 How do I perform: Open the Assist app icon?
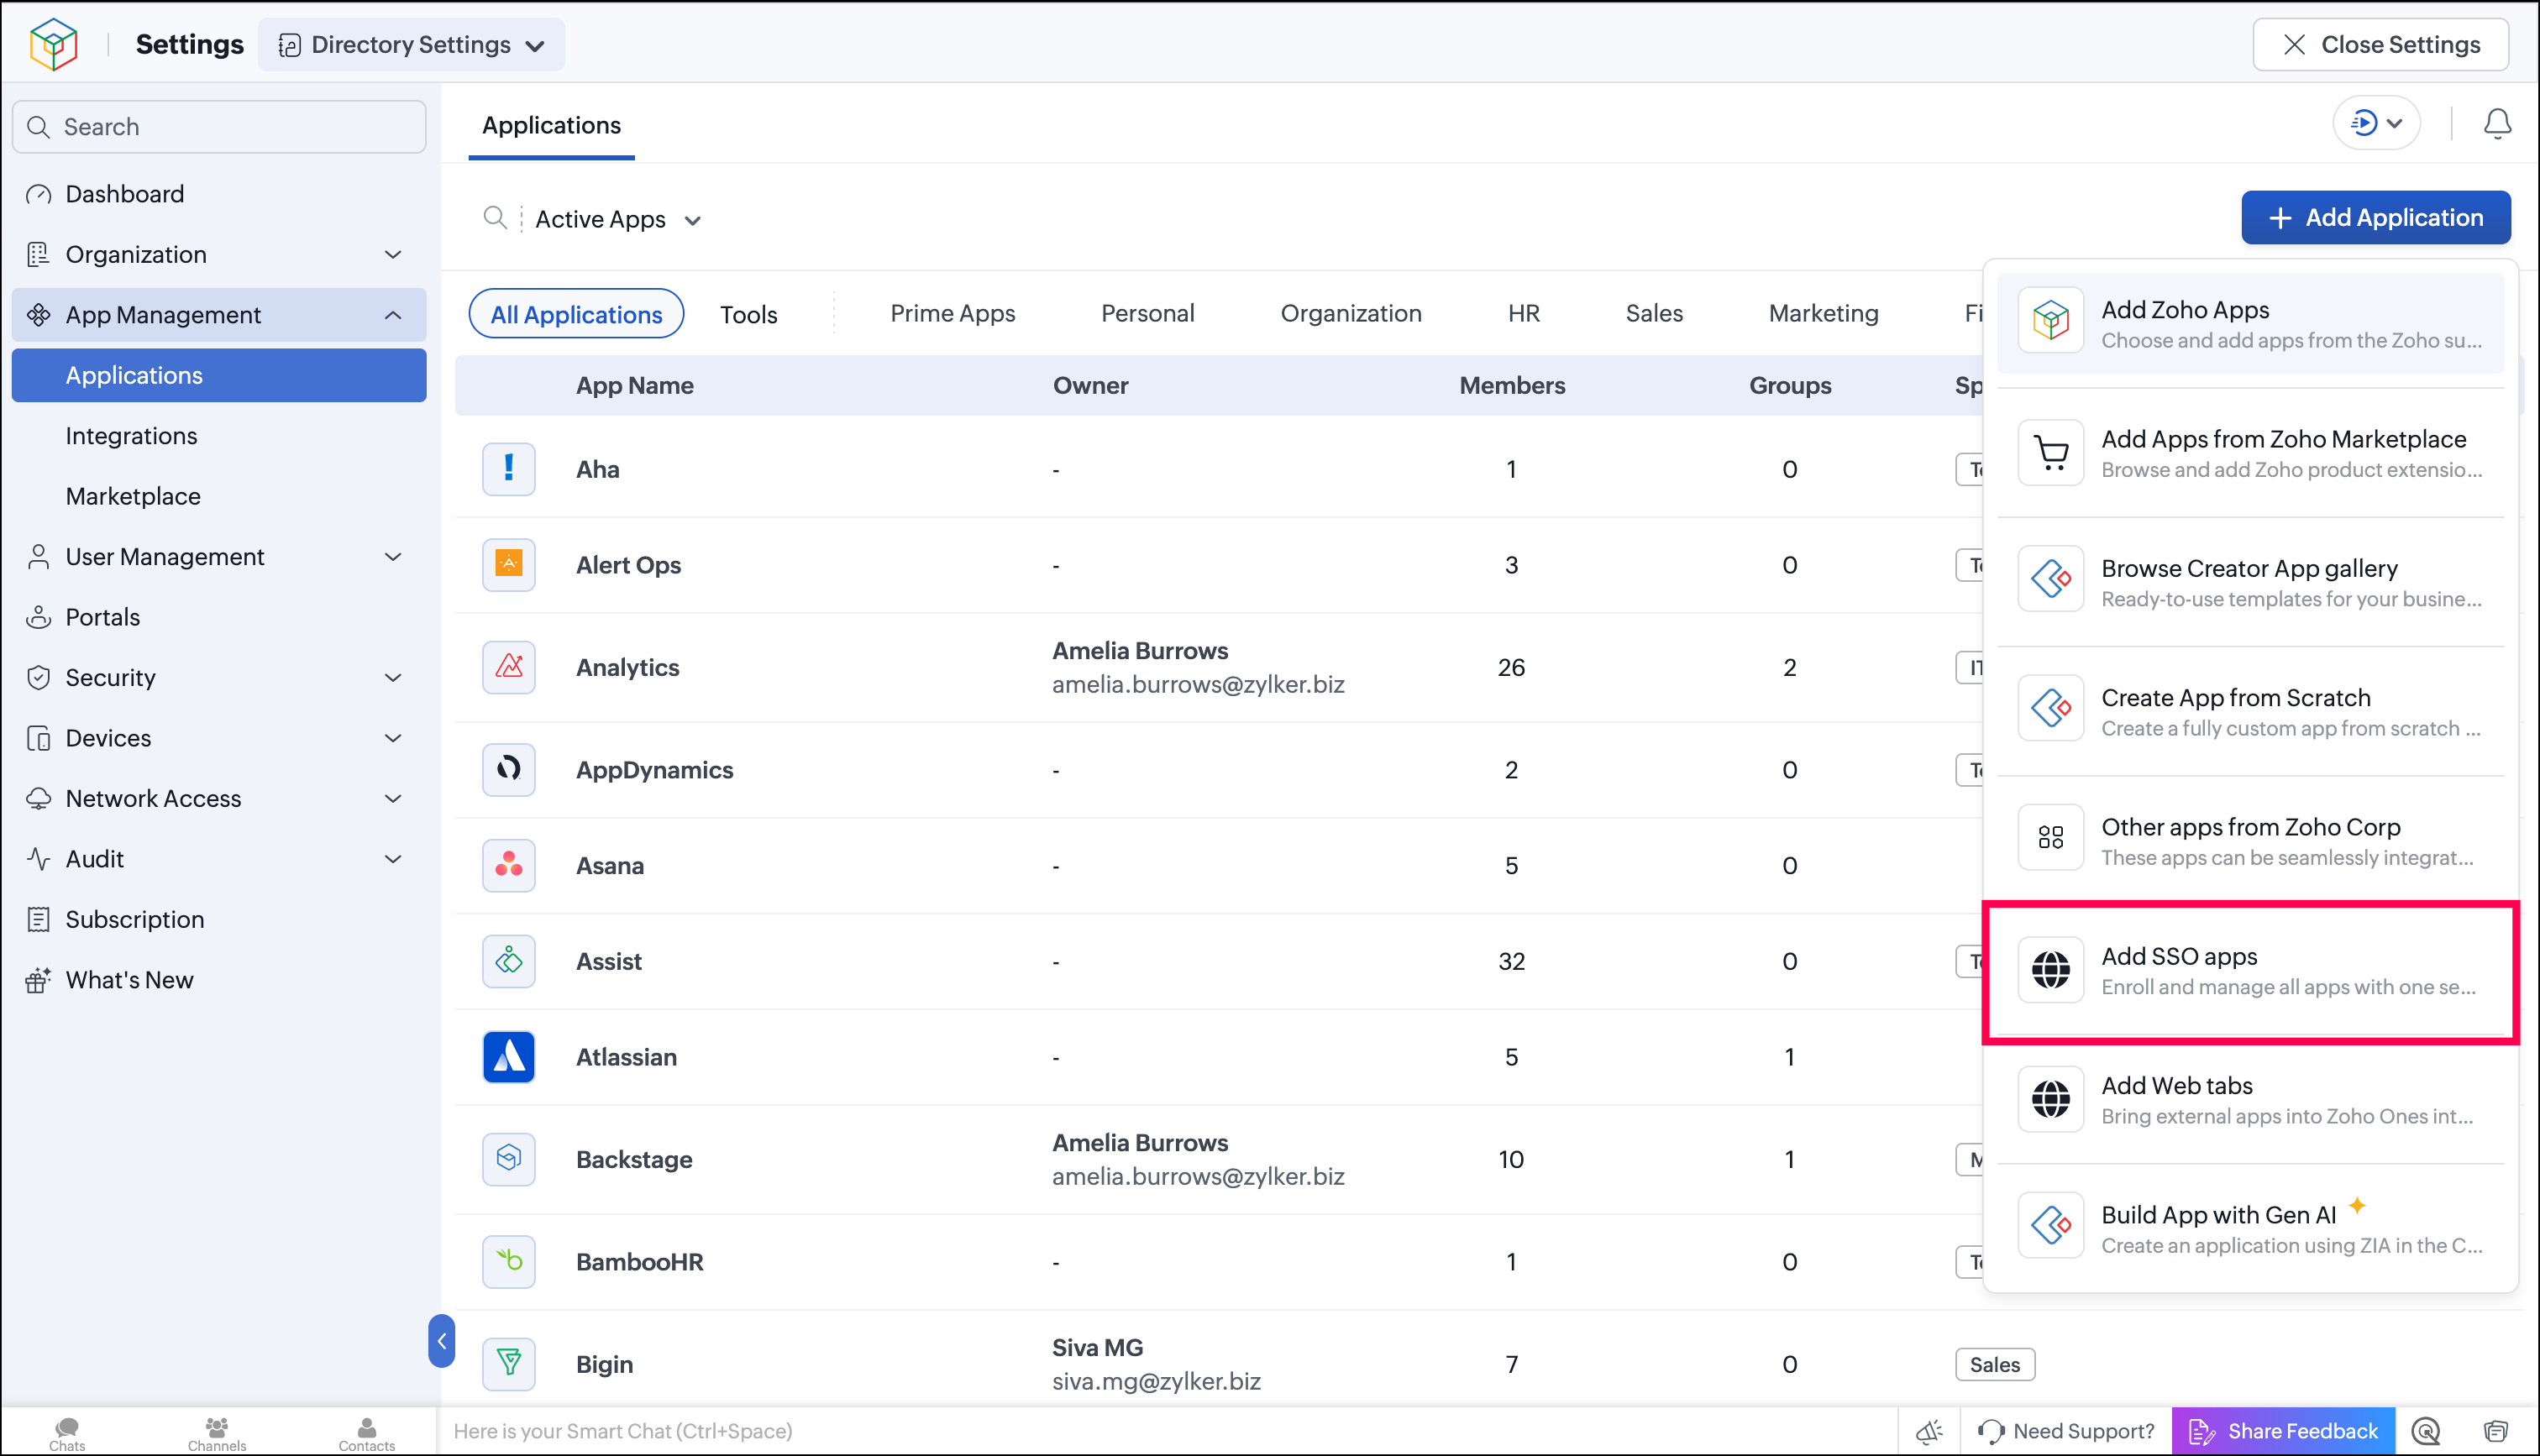[509, 961]
